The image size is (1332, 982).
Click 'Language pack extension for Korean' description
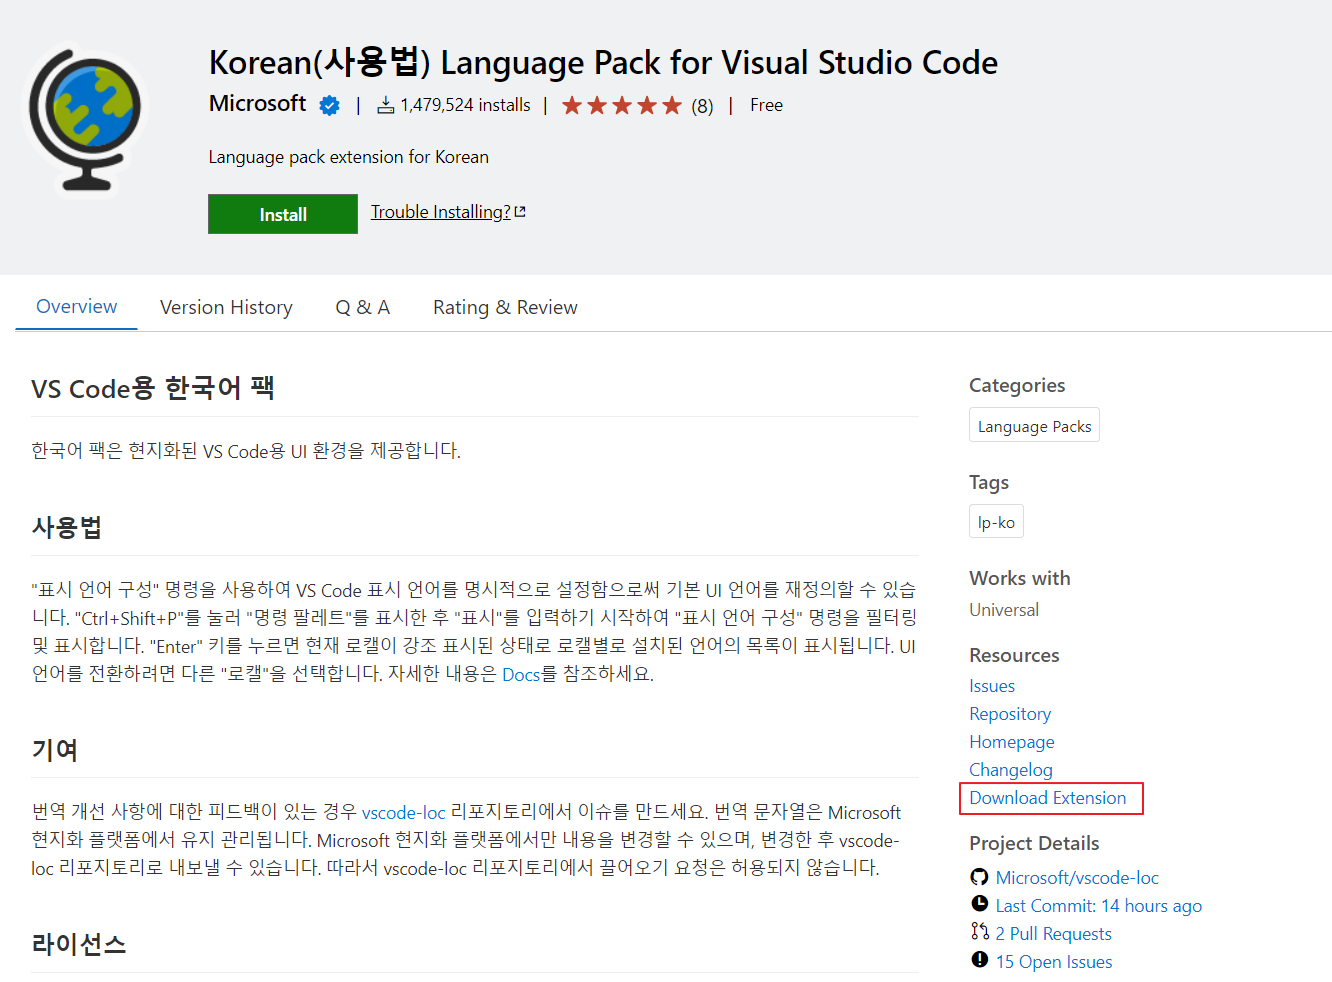[x=349, y=157]
